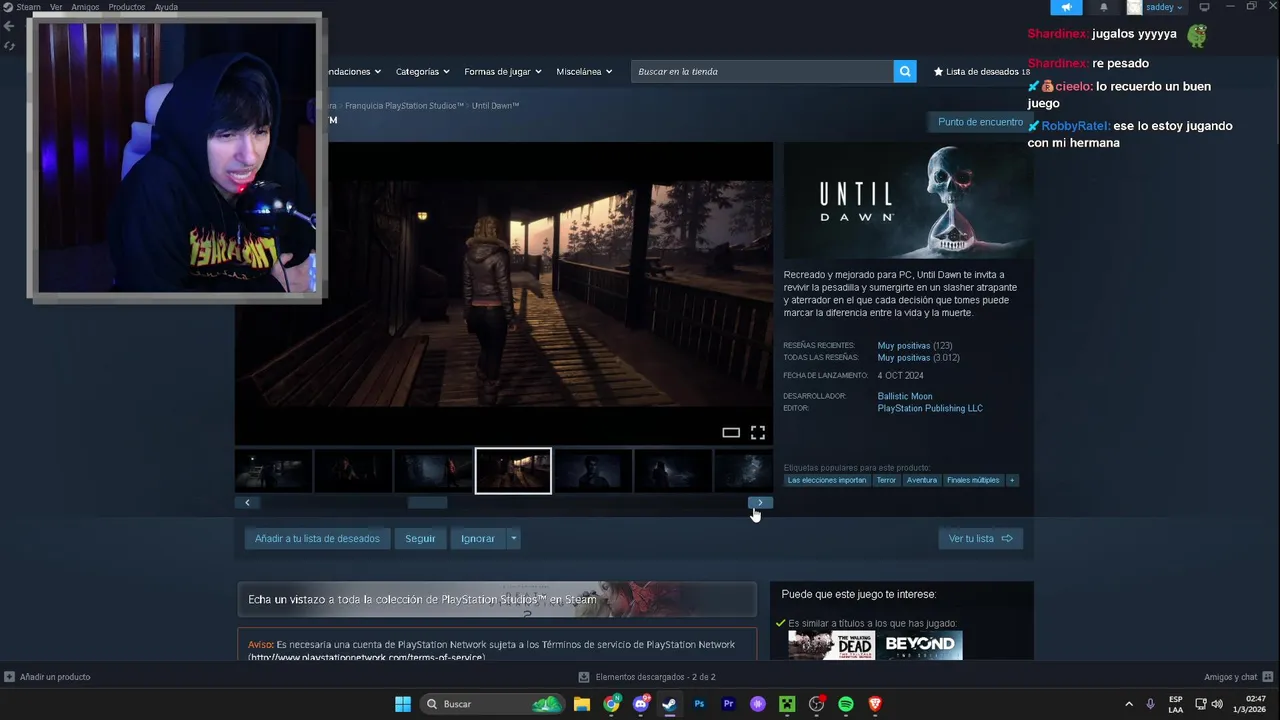Click the Until Dawn breadcrumb
This screenshot has height=720, width=1280.
pos(495,105)
